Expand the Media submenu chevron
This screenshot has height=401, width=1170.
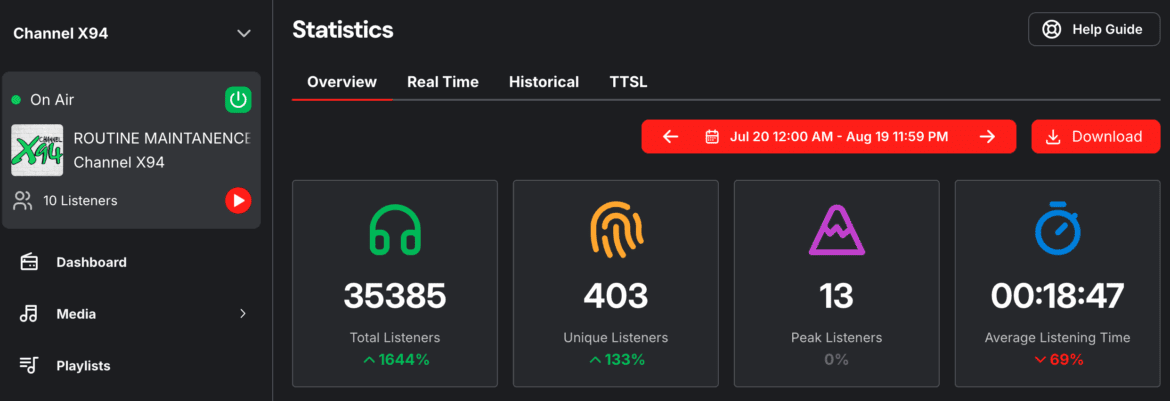(242, 314)
